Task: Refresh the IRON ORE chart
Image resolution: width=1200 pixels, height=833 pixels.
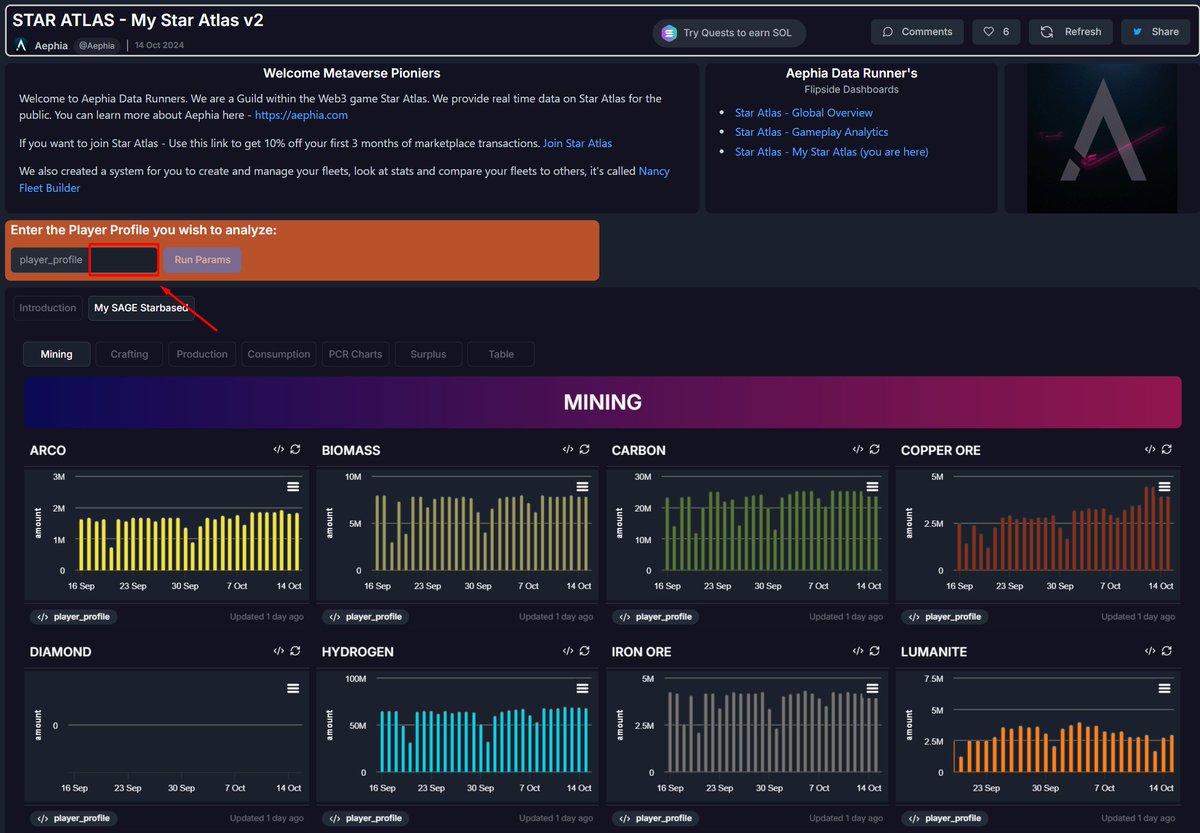Action: point(875,651)
